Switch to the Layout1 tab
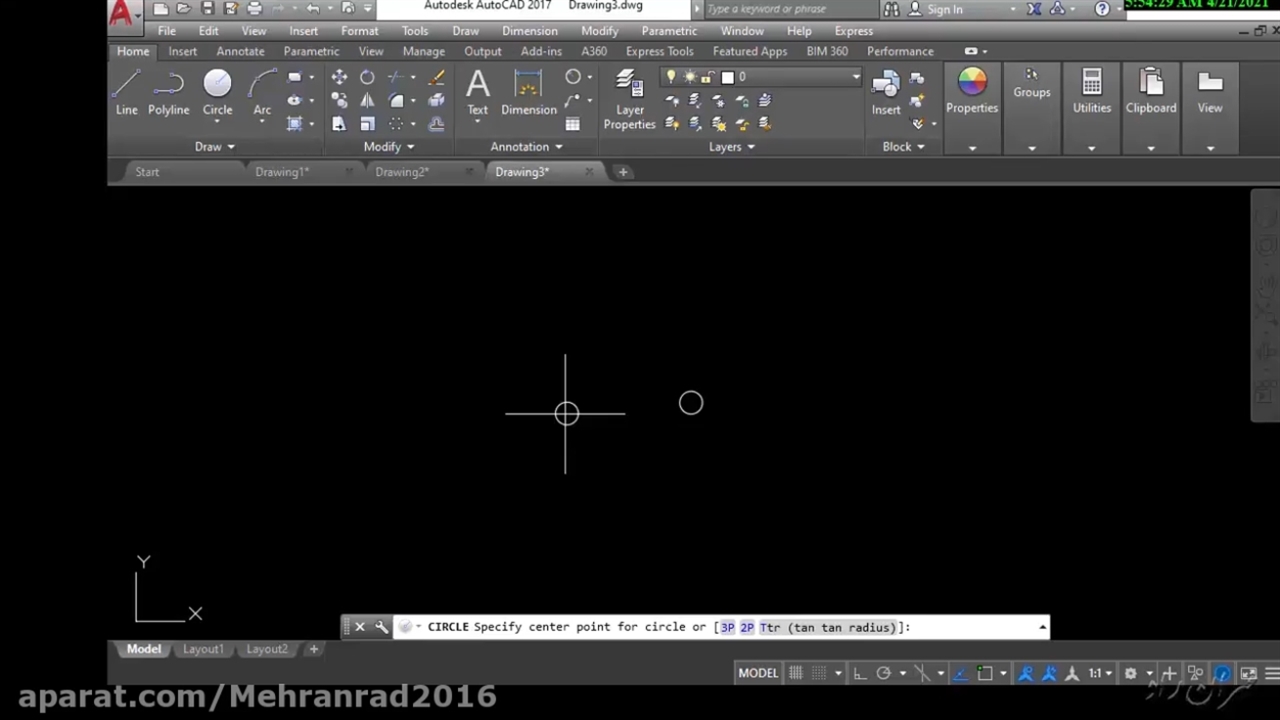Viewport: 1280px width, 720px height. pyautogui.click(x=203, y=649)
